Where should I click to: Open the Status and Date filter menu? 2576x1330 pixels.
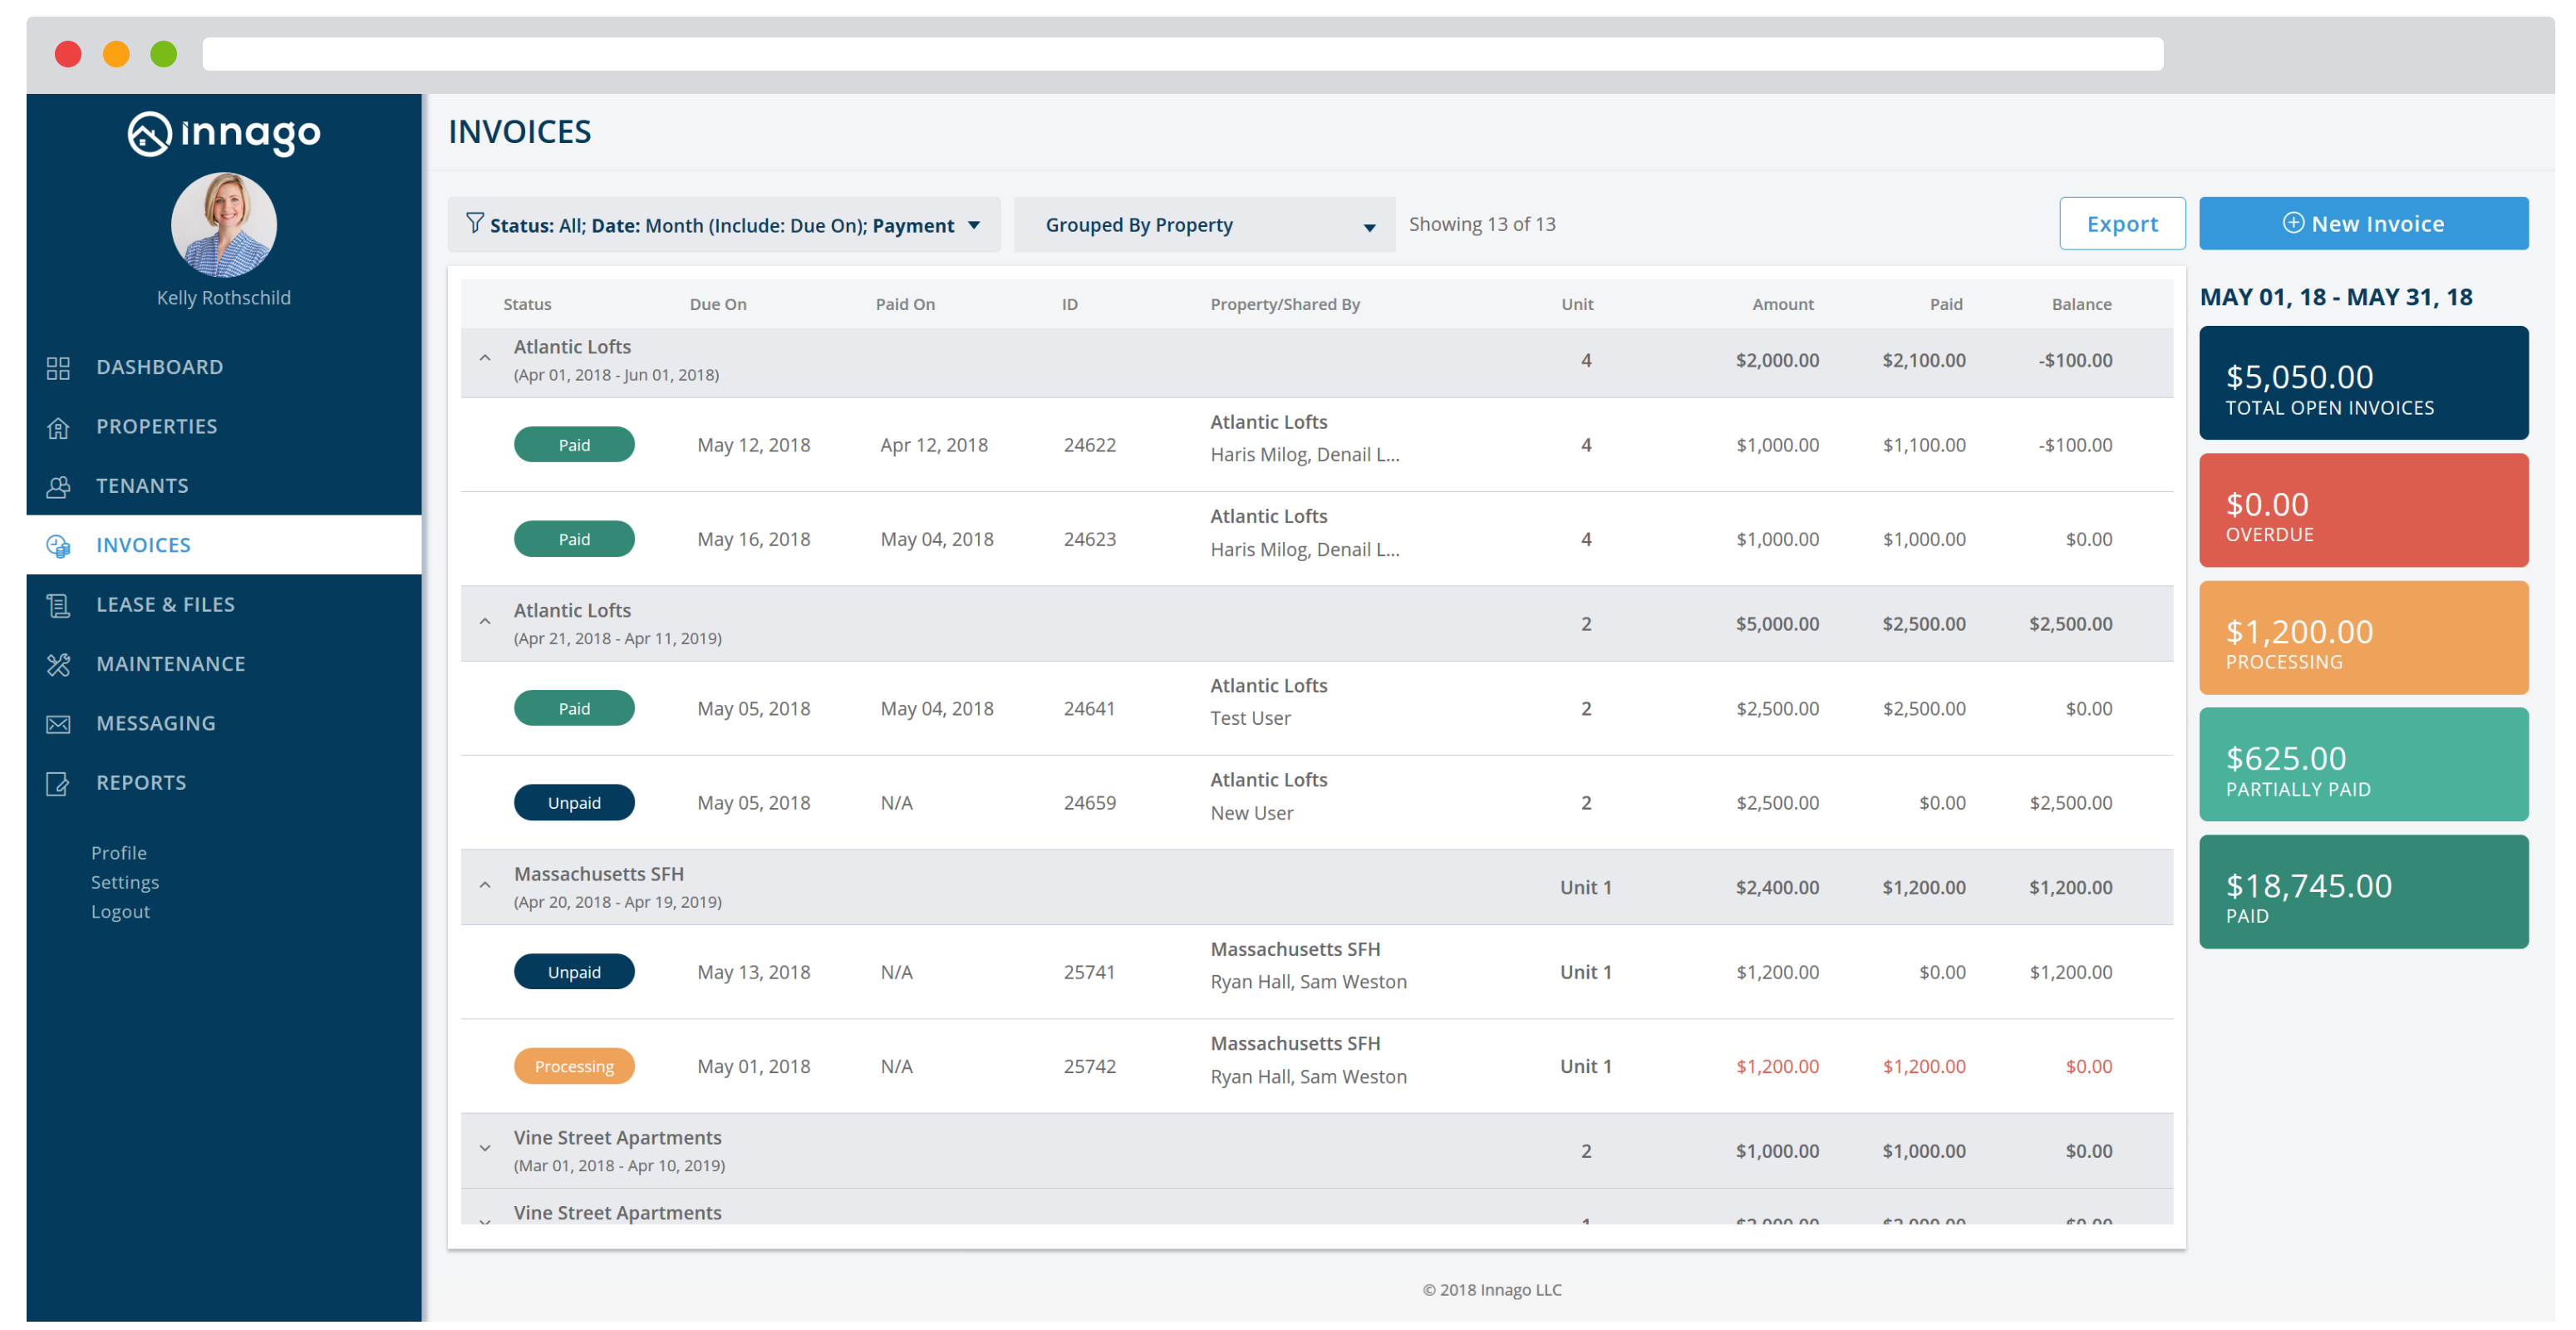point(723,224)
